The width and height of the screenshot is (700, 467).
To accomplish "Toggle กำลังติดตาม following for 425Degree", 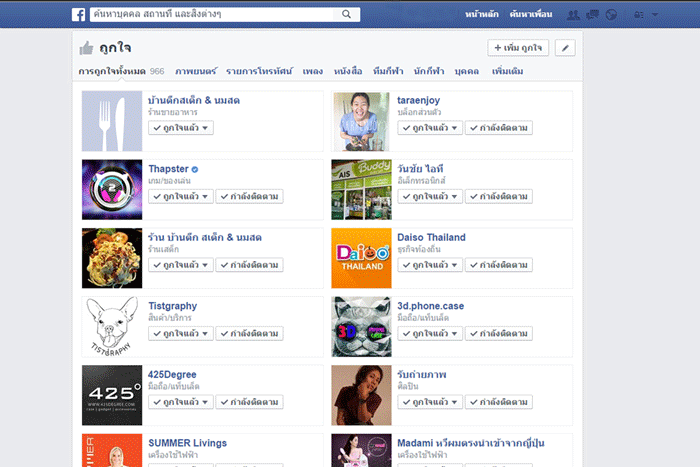I will pyautogui.click(x=249, y=402).
